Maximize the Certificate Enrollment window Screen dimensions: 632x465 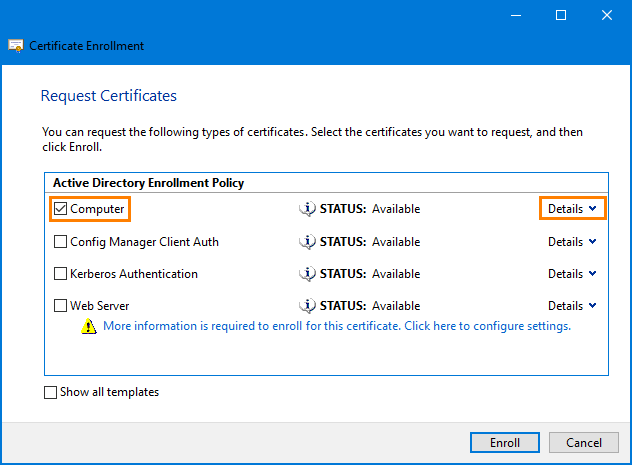click(561, 15)
